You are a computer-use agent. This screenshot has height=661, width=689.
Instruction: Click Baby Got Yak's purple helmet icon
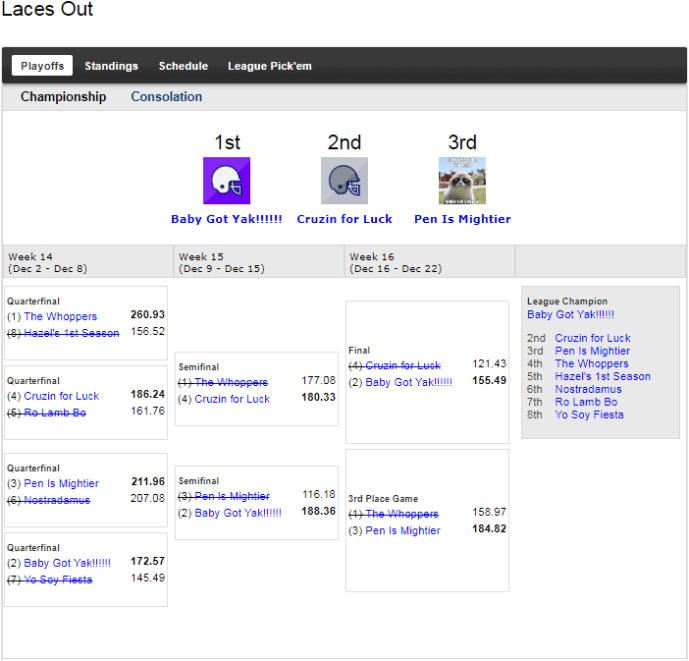(226, 181)
